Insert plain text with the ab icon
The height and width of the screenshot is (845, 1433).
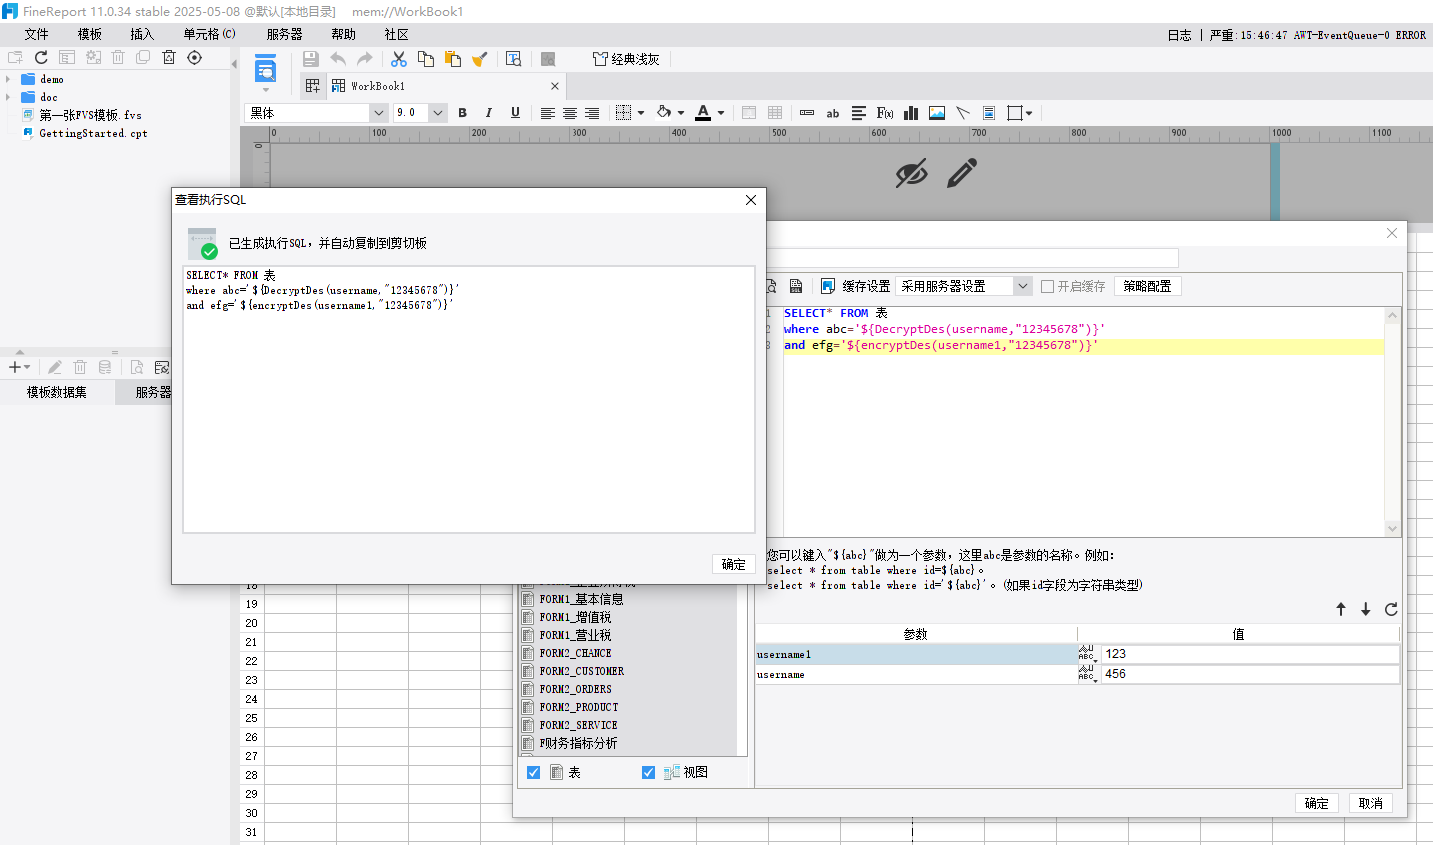pos(833,113)
